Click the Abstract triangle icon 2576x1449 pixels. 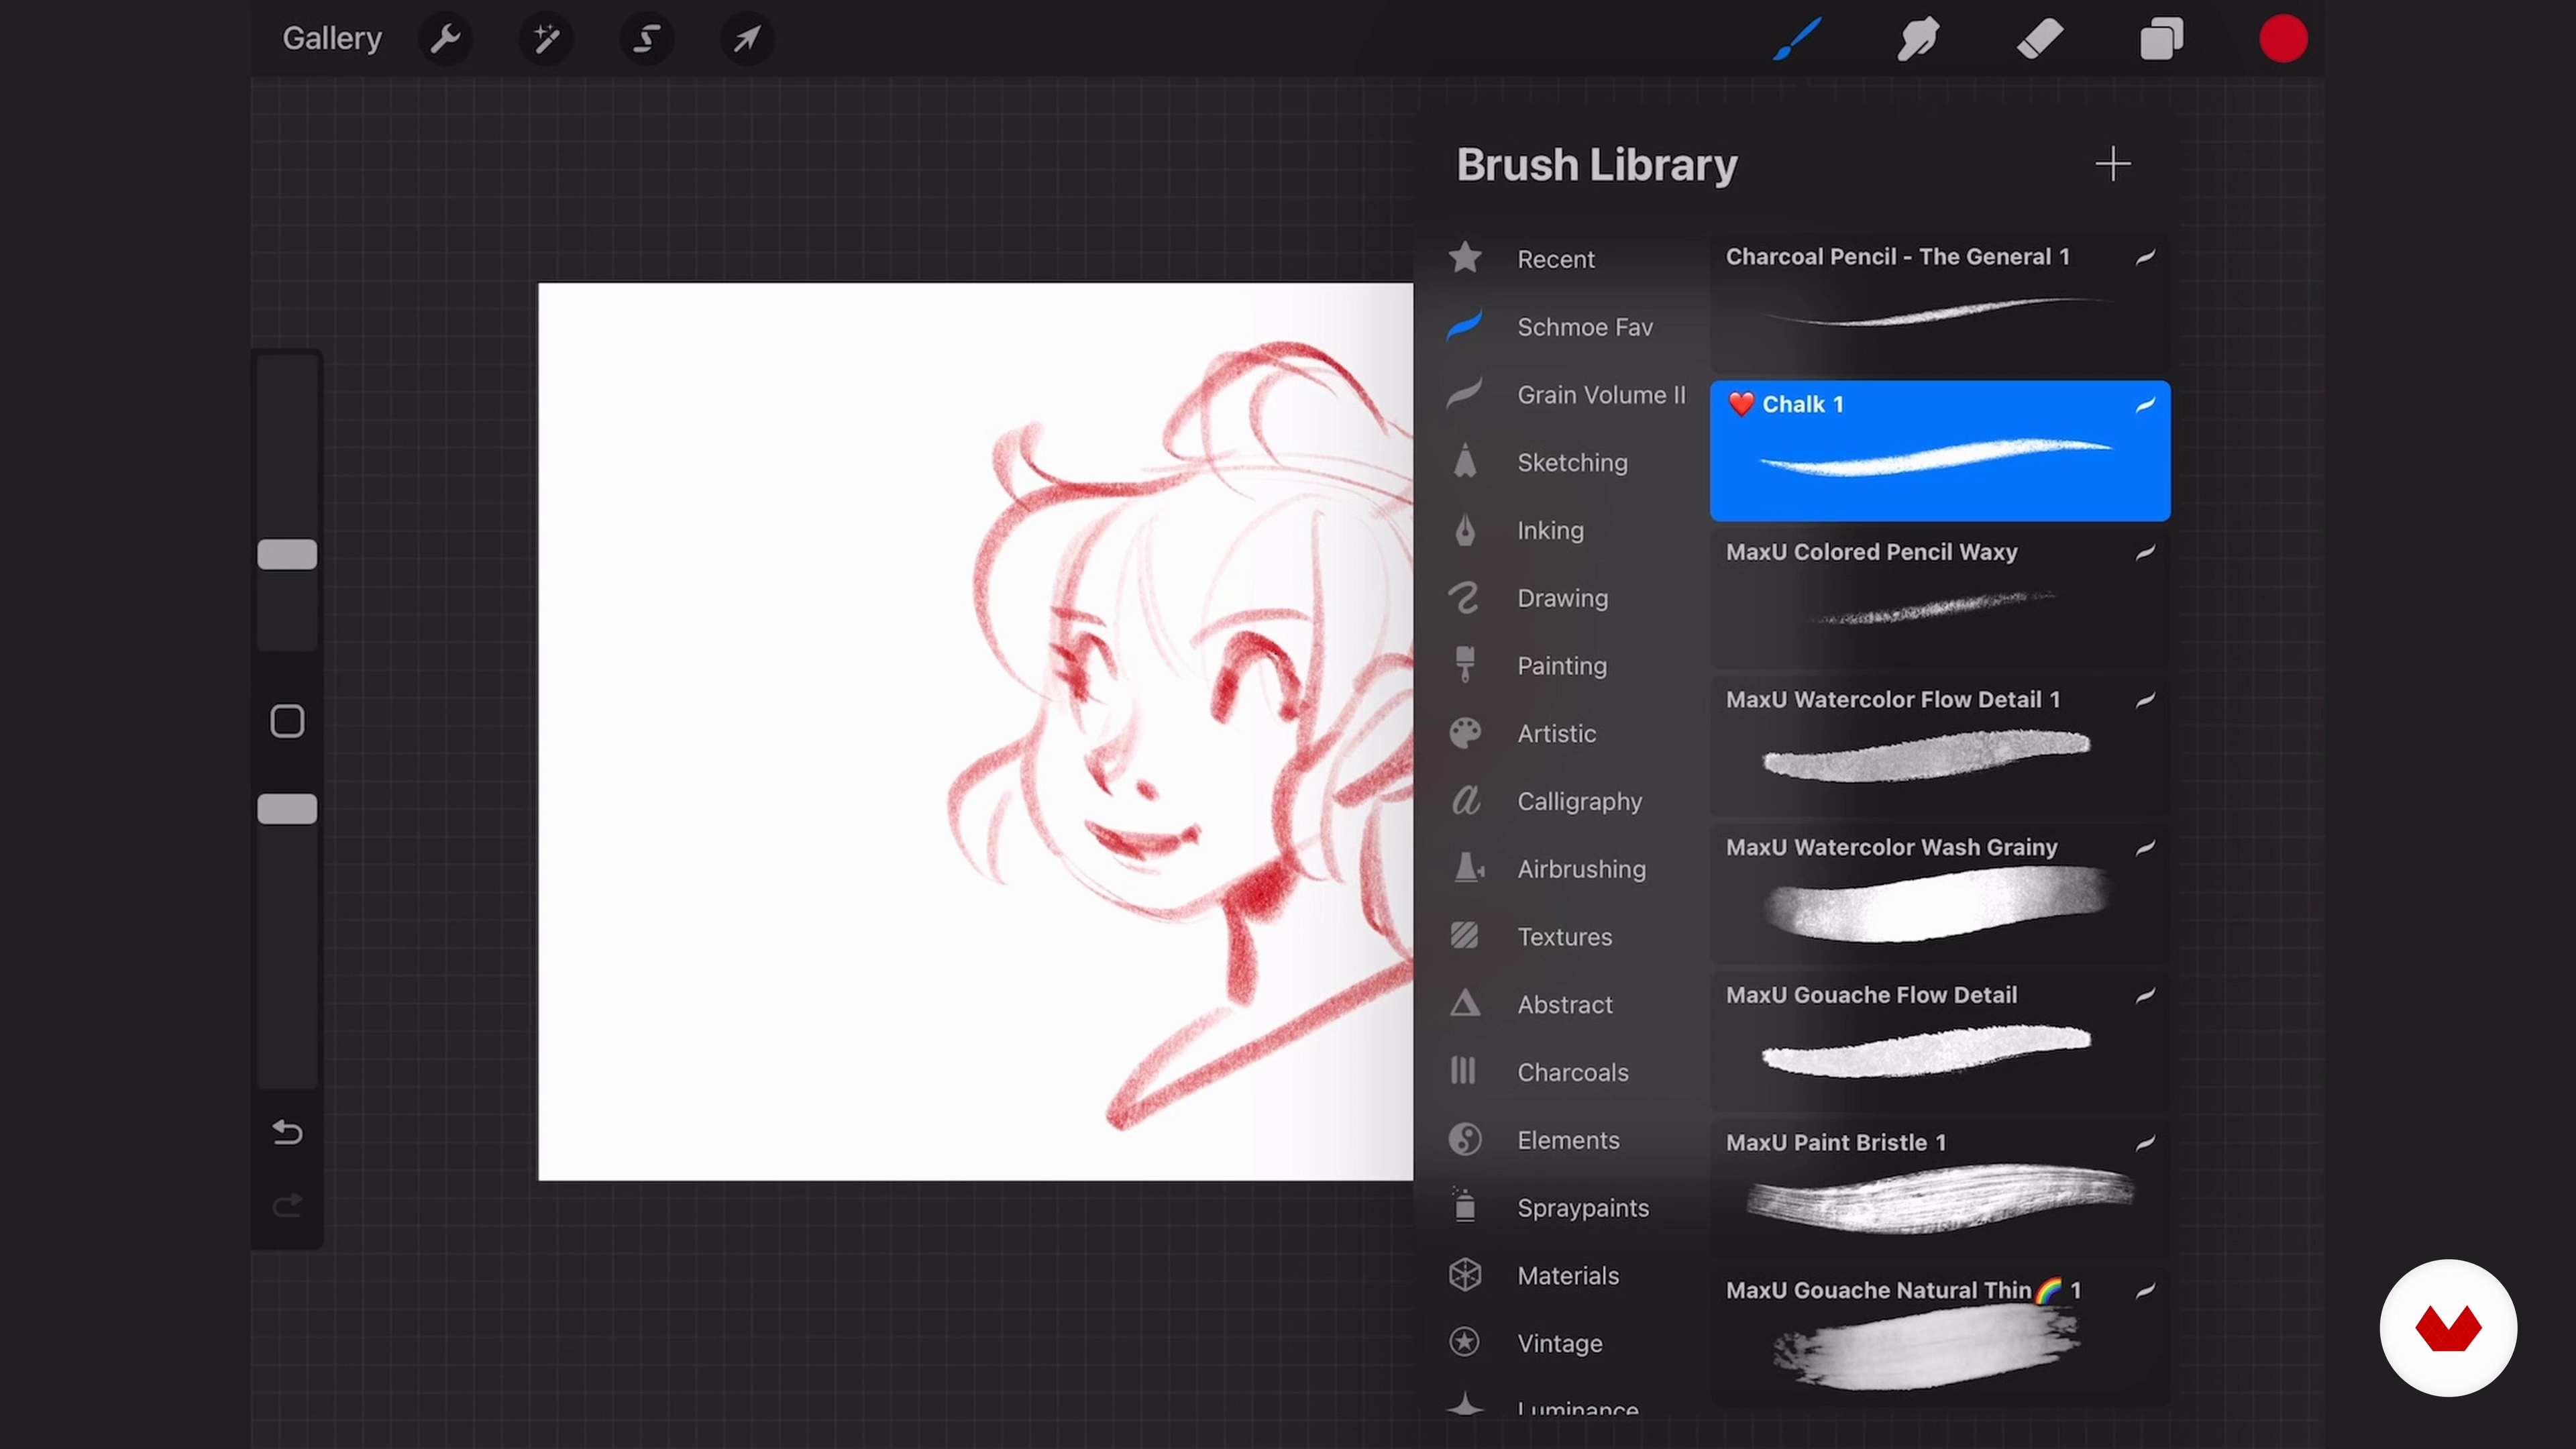pos(1465,1003)
